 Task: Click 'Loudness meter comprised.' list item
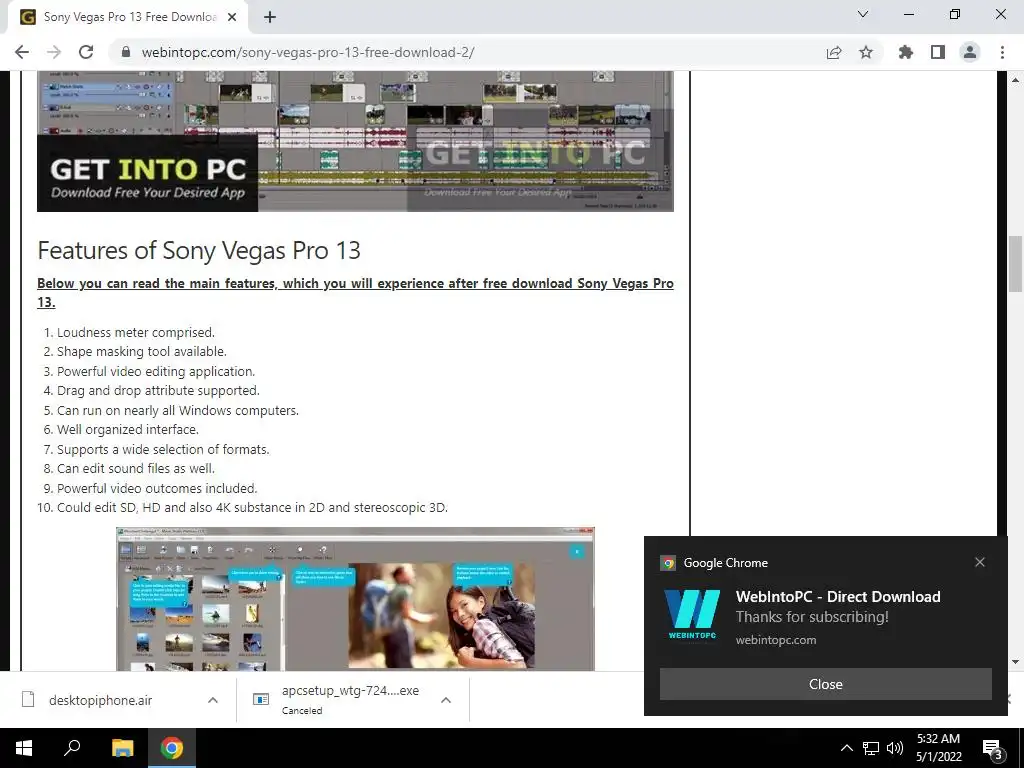(136, 332)
